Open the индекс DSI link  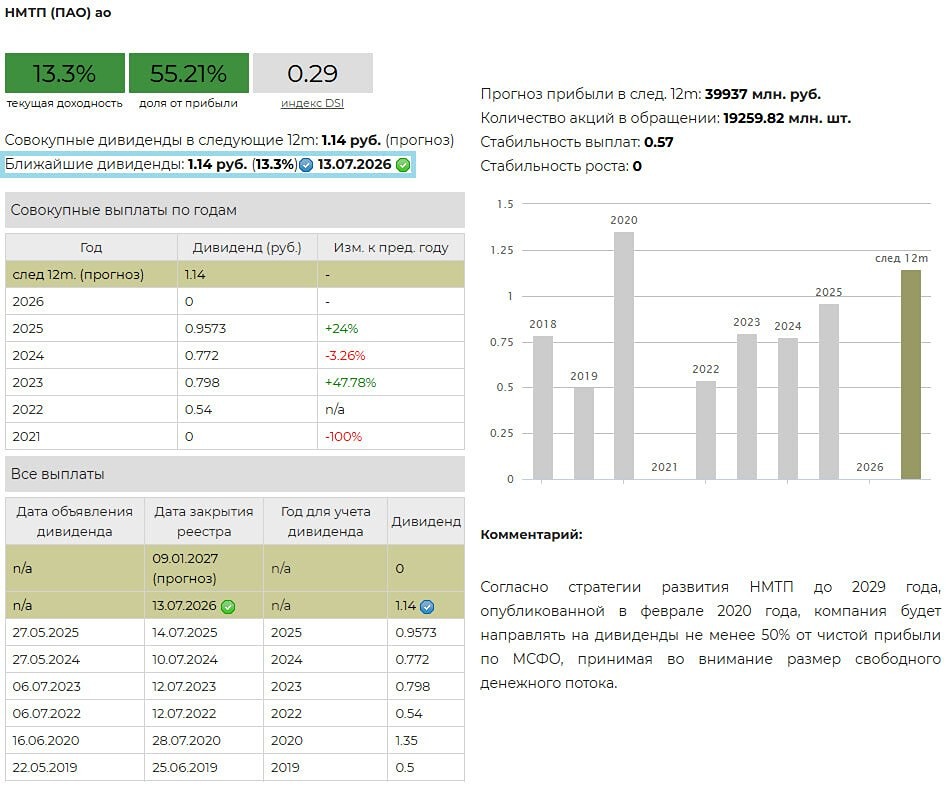click(312, 103)
